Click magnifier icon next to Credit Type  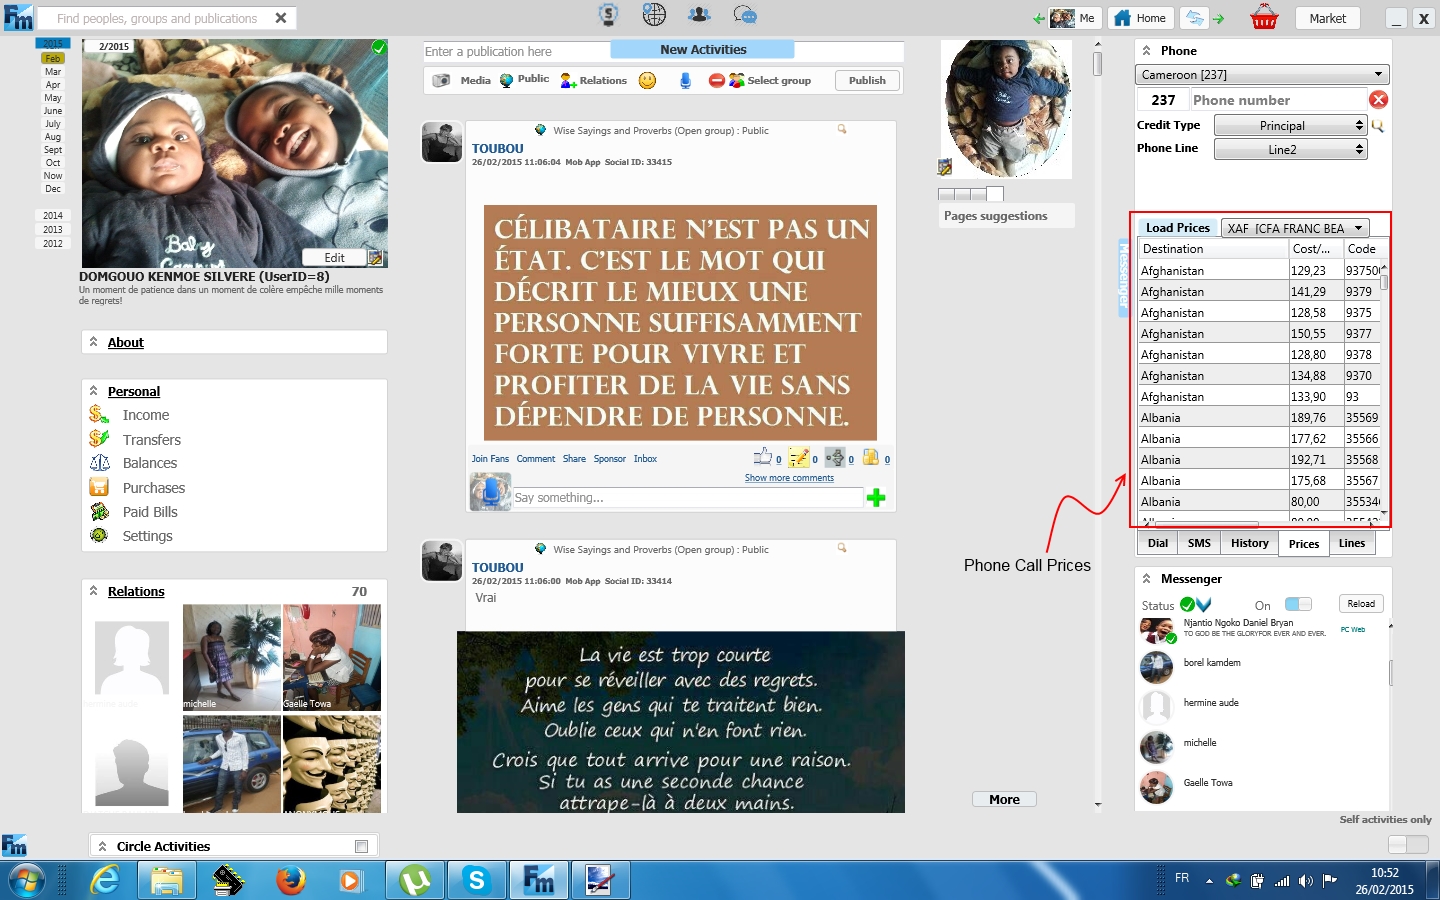1378,126
